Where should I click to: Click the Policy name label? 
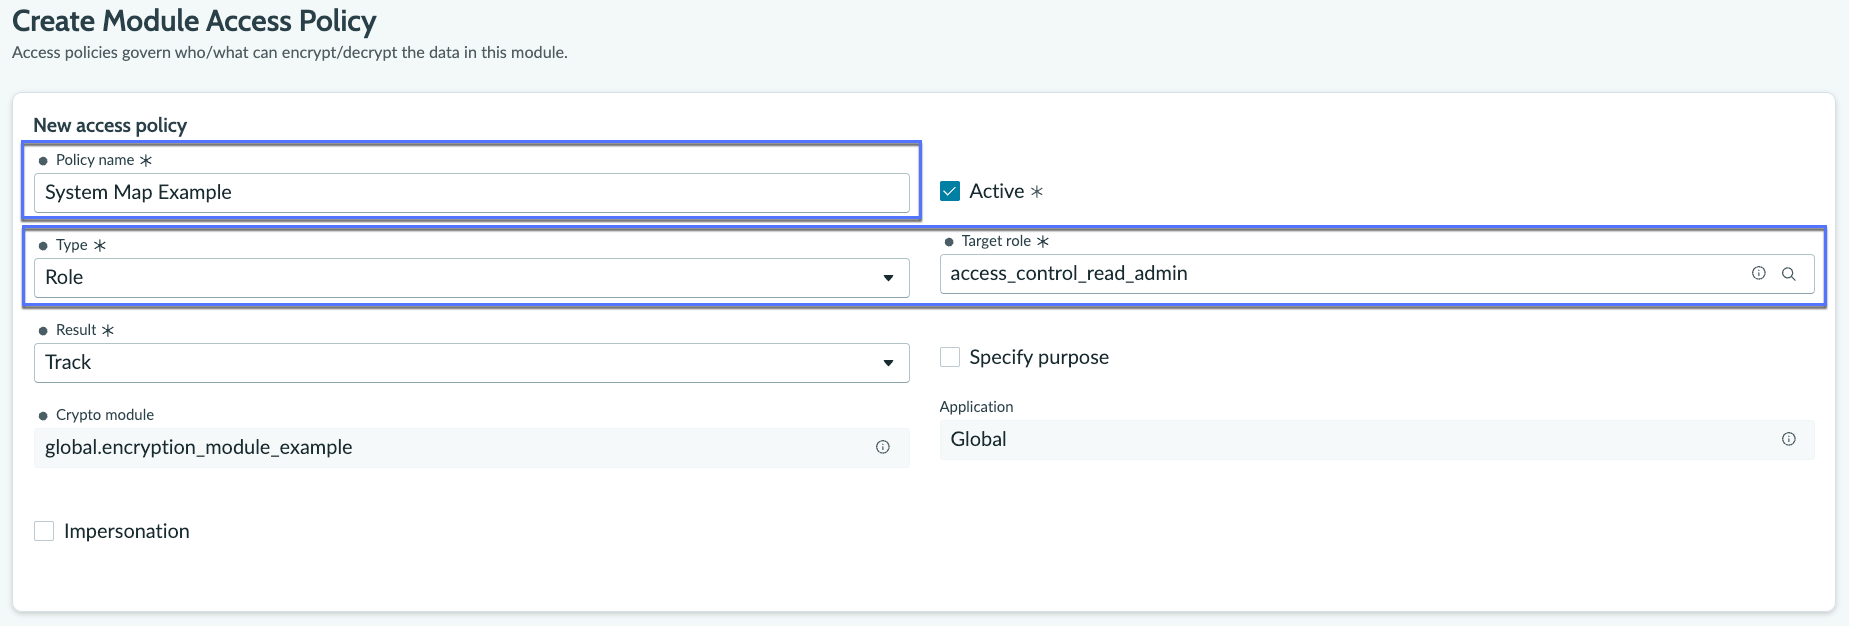95,160
